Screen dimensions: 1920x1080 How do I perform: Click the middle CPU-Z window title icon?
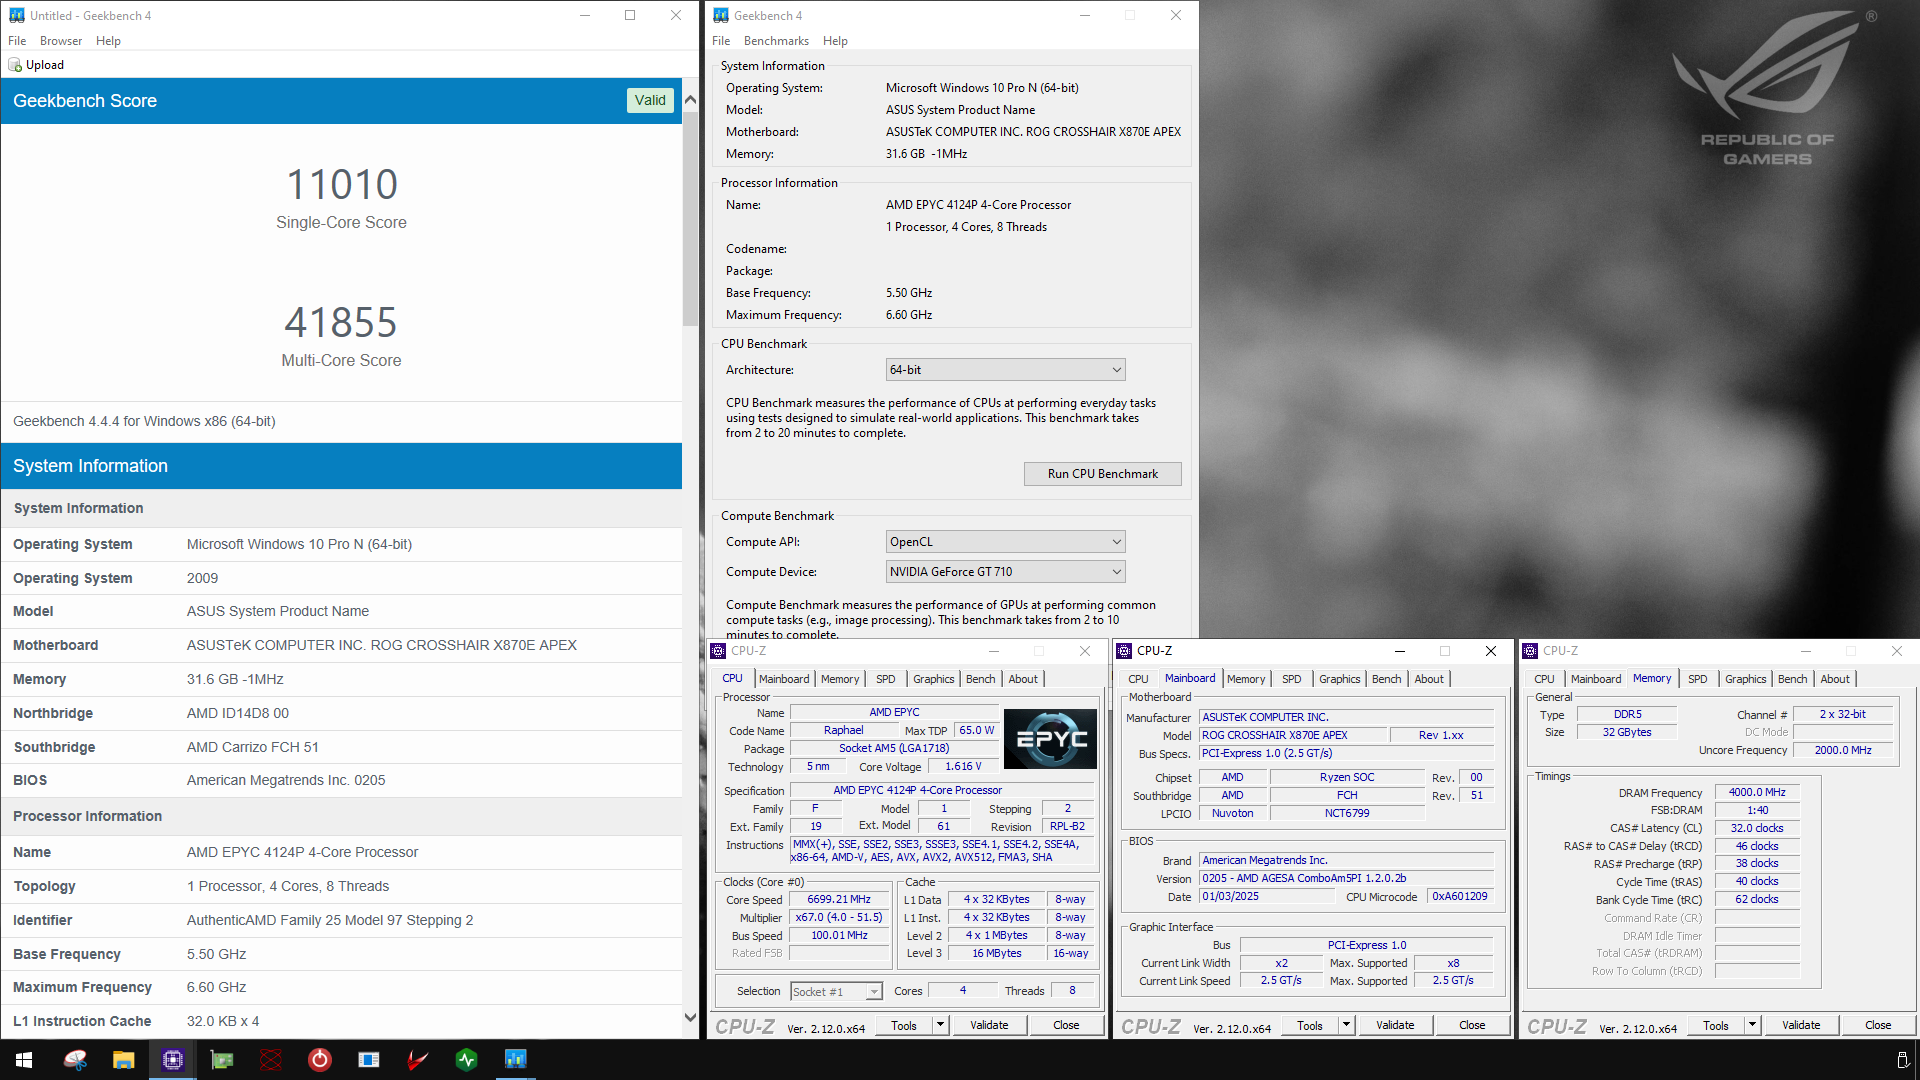pyautogui.click(x=1124, y=651)
